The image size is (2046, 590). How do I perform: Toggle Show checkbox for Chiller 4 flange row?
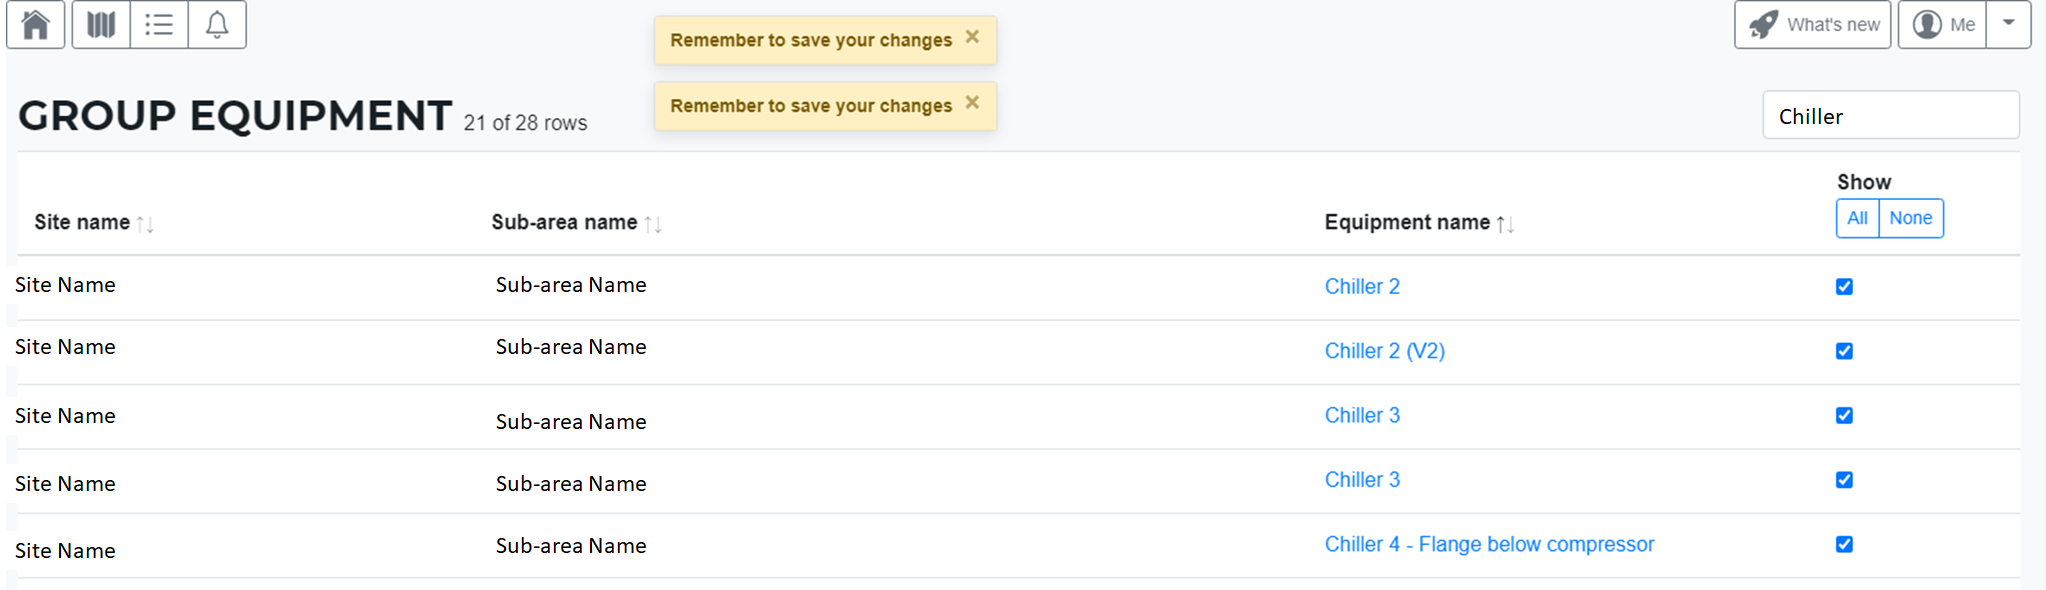[x=1844, y=544]
